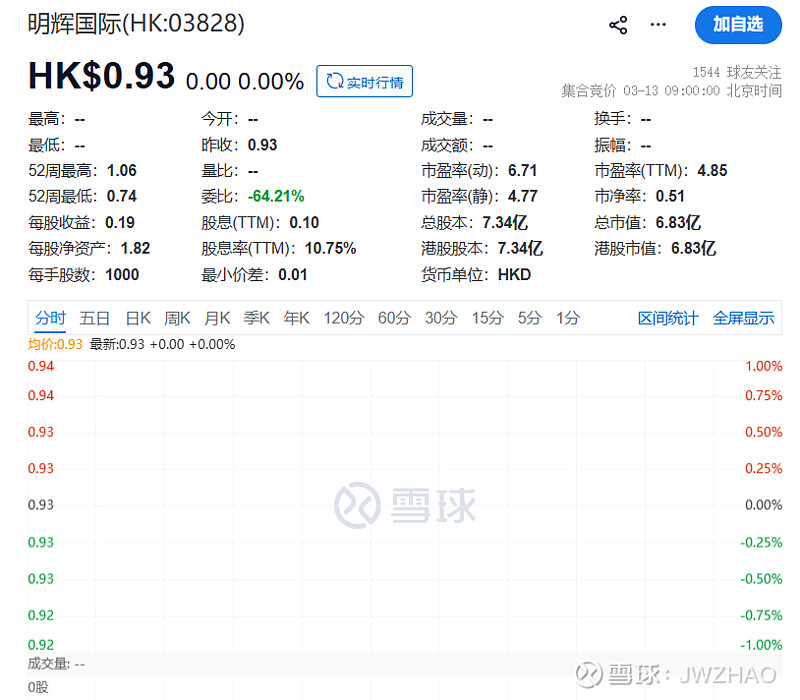
Task: Click the 0股 volume label
Action: point(38,687)
